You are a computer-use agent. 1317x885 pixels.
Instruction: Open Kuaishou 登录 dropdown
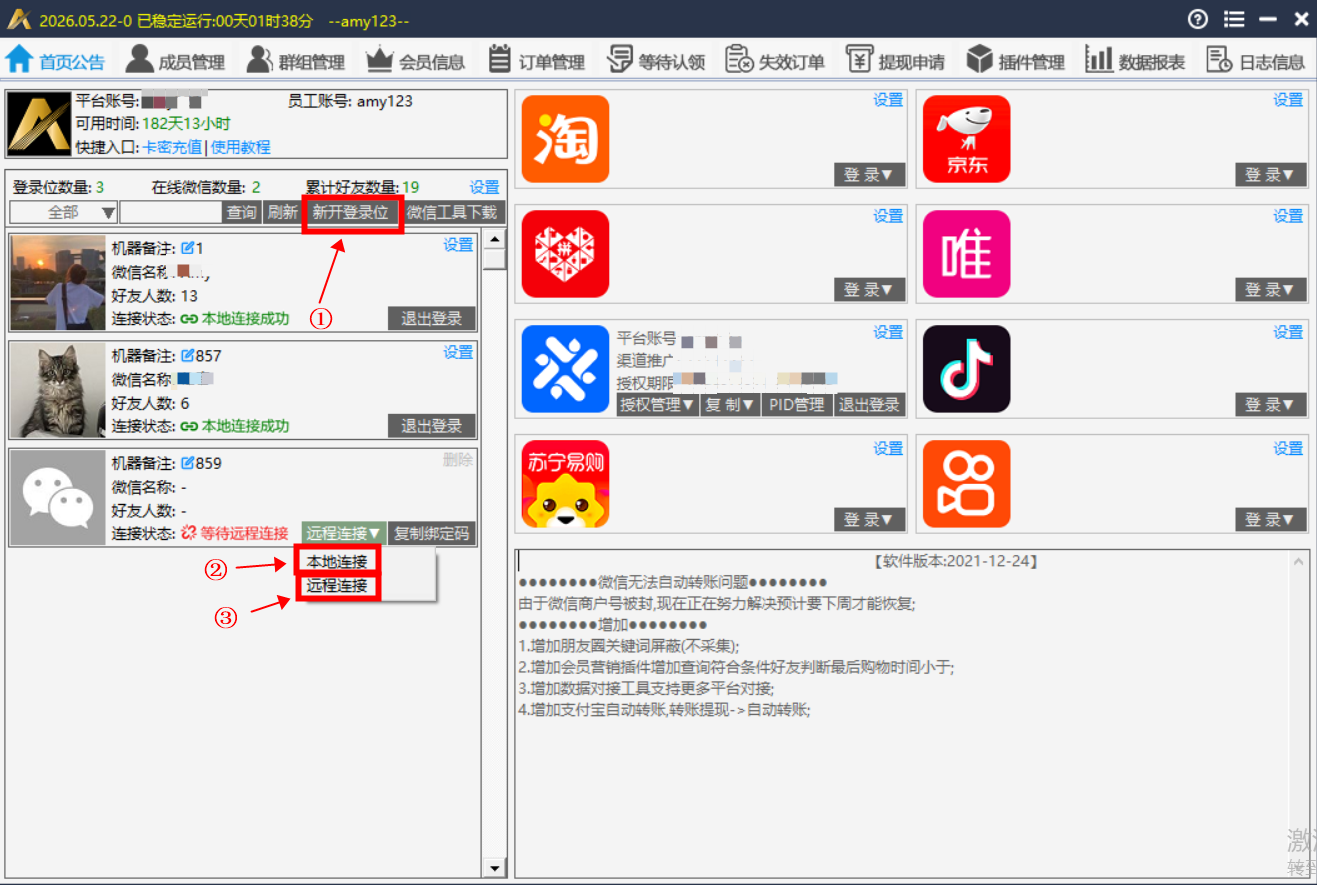pos(1270,520)
